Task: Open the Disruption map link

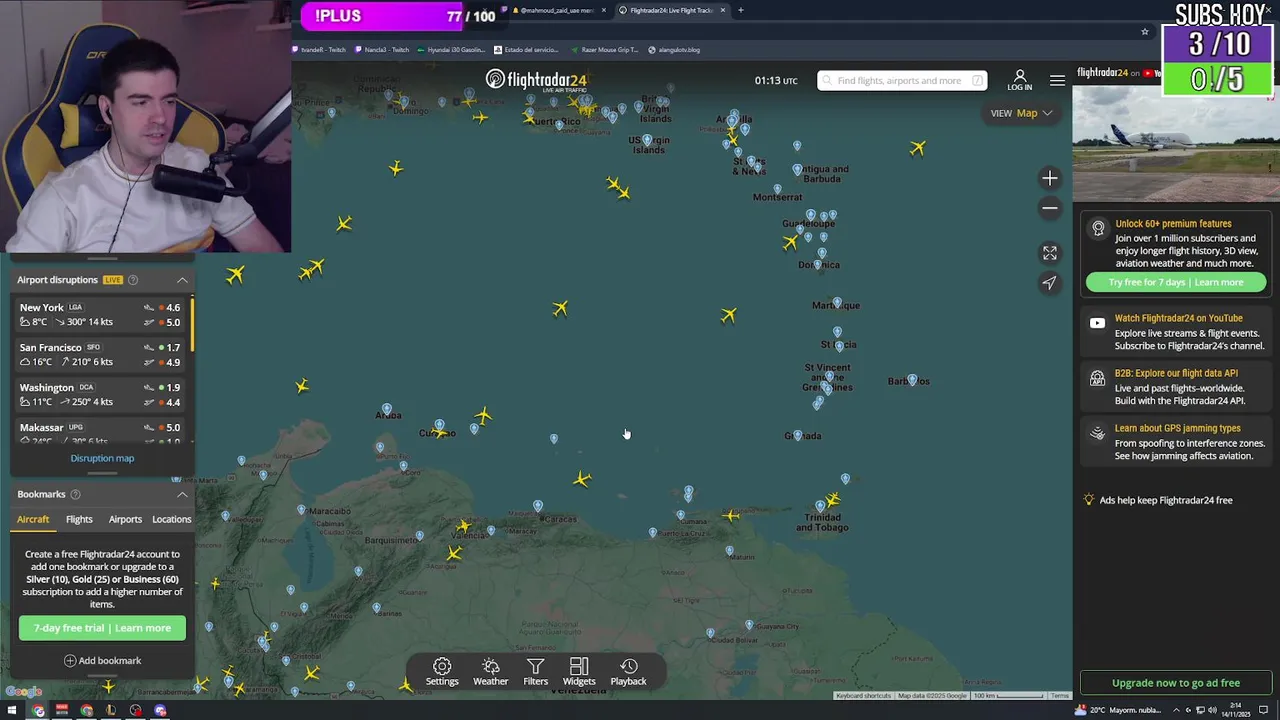Action: [x=102, y=458]
